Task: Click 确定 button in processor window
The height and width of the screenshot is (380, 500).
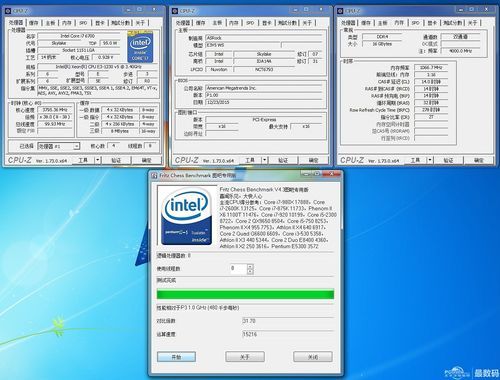Action: pyautogui.click(x=147, y=160)
